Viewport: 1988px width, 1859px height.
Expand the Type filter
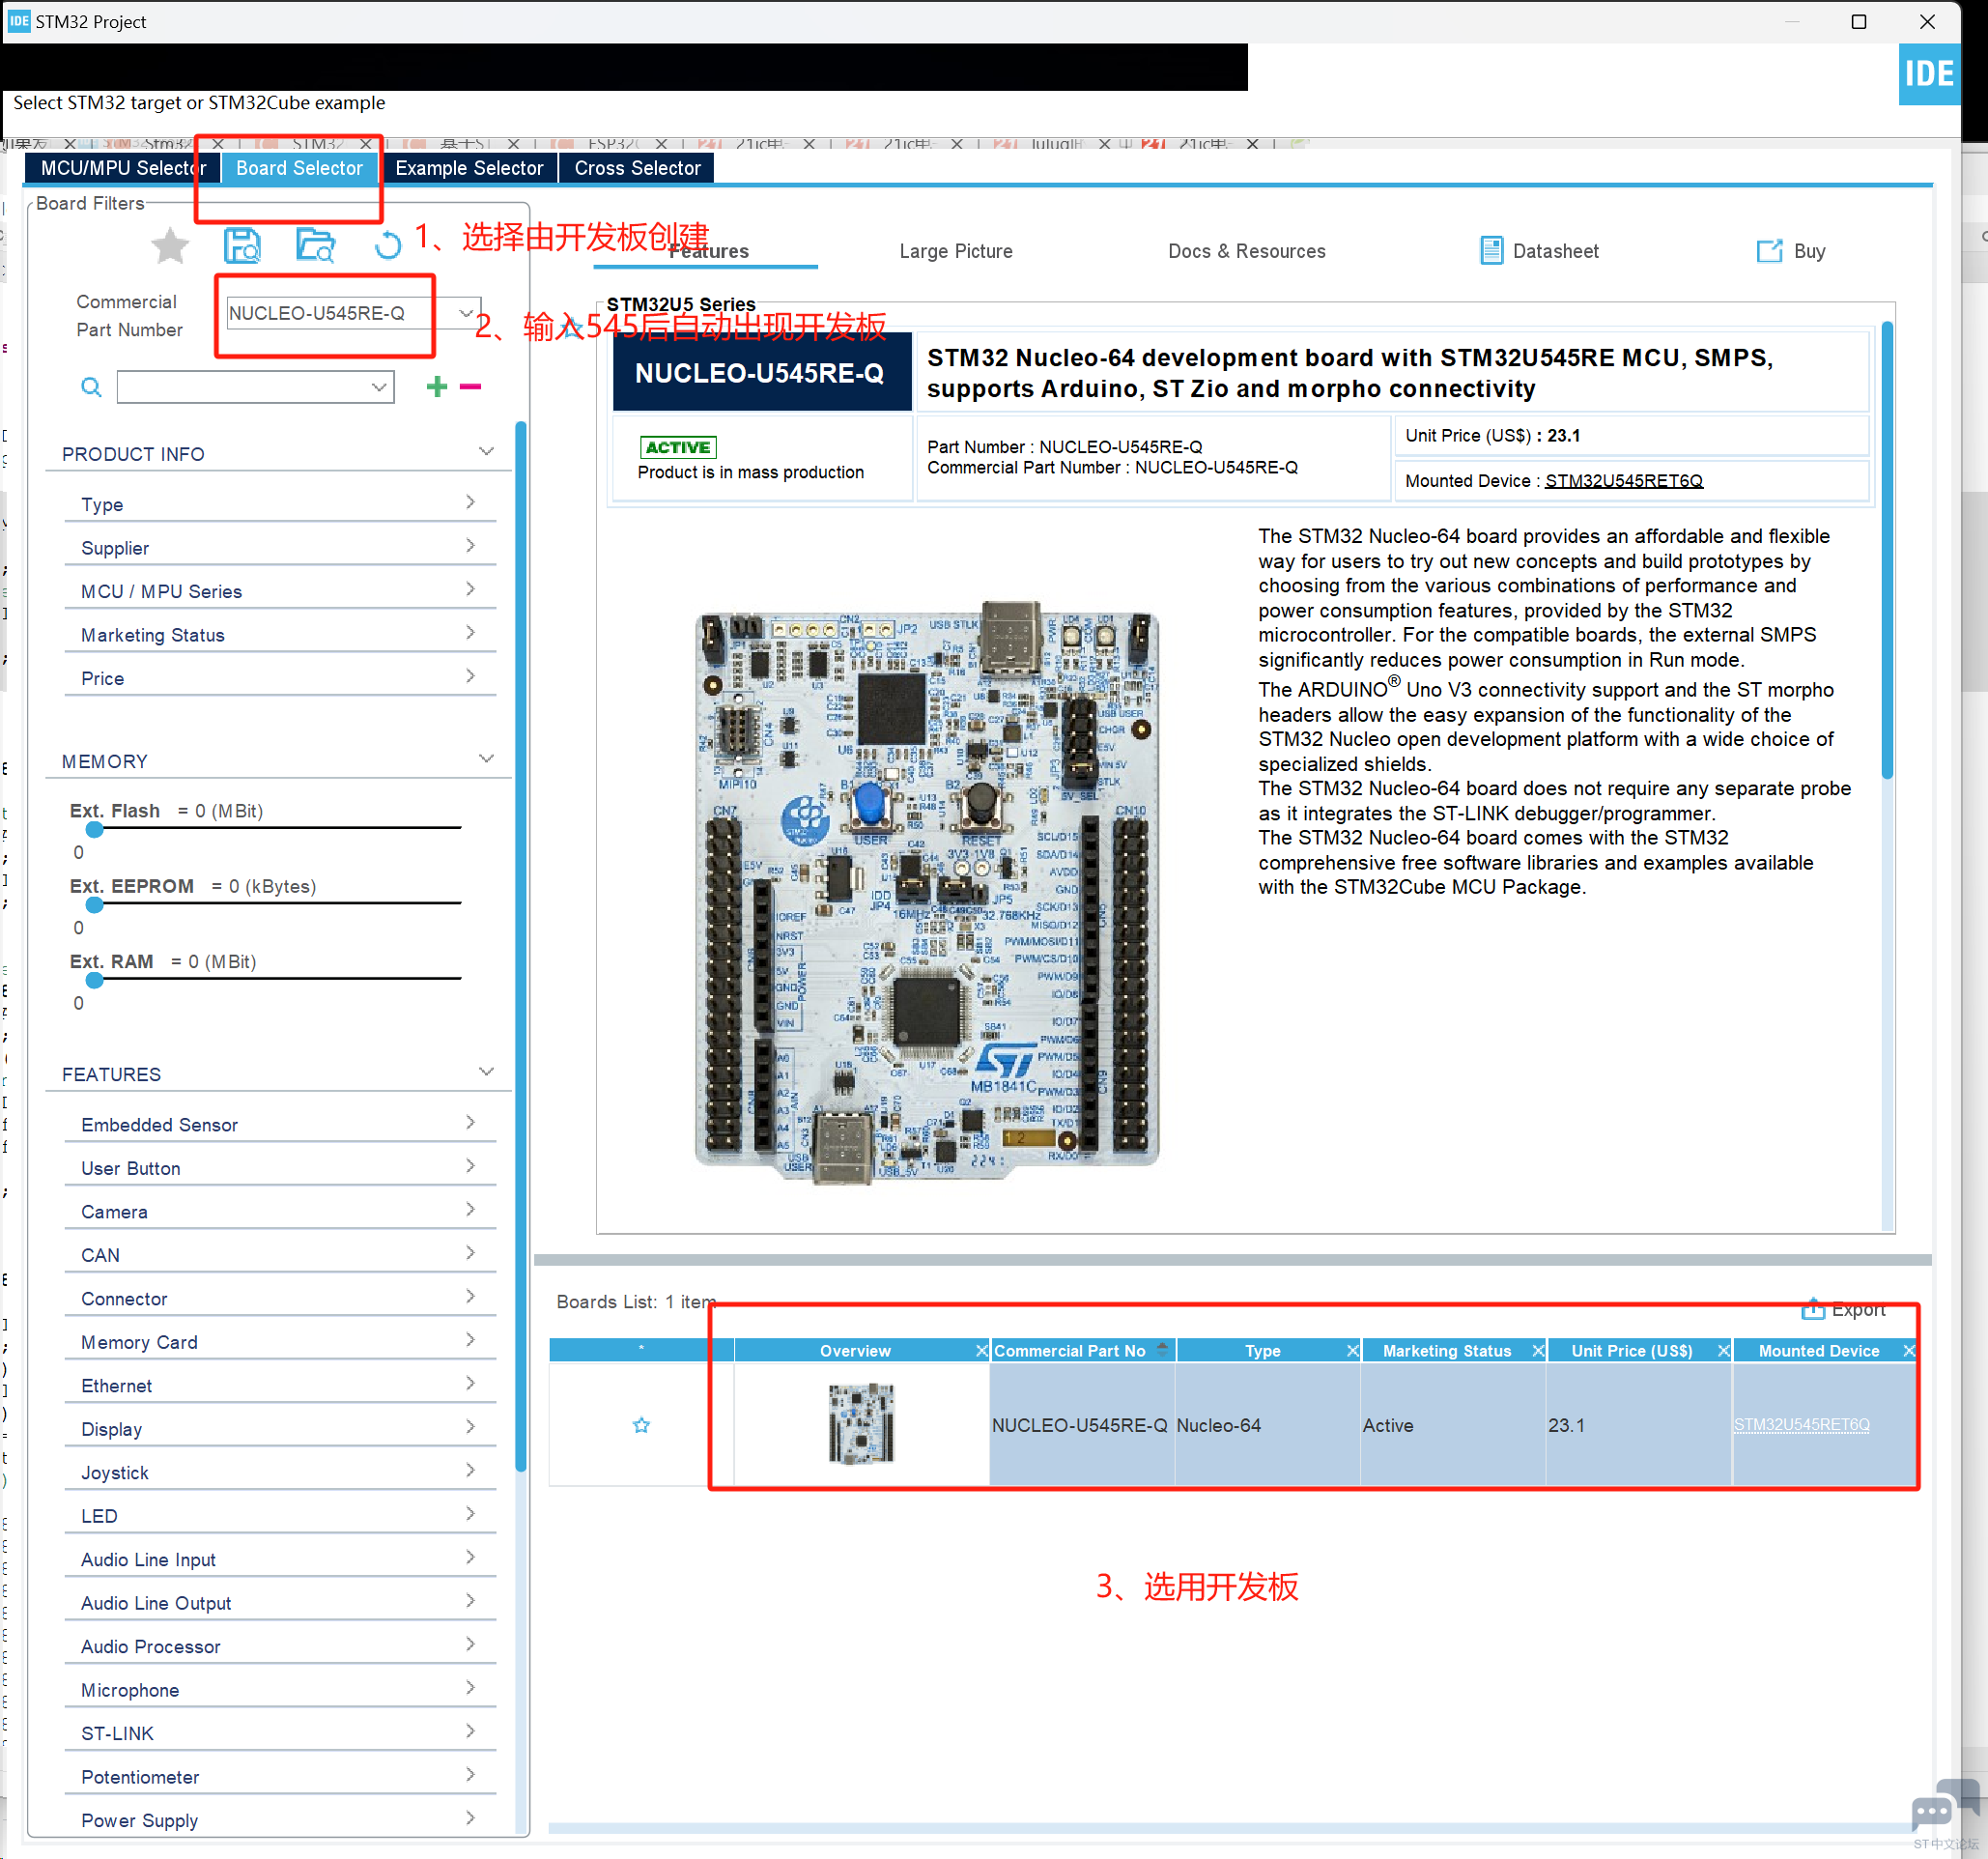(x=280, y=504)
